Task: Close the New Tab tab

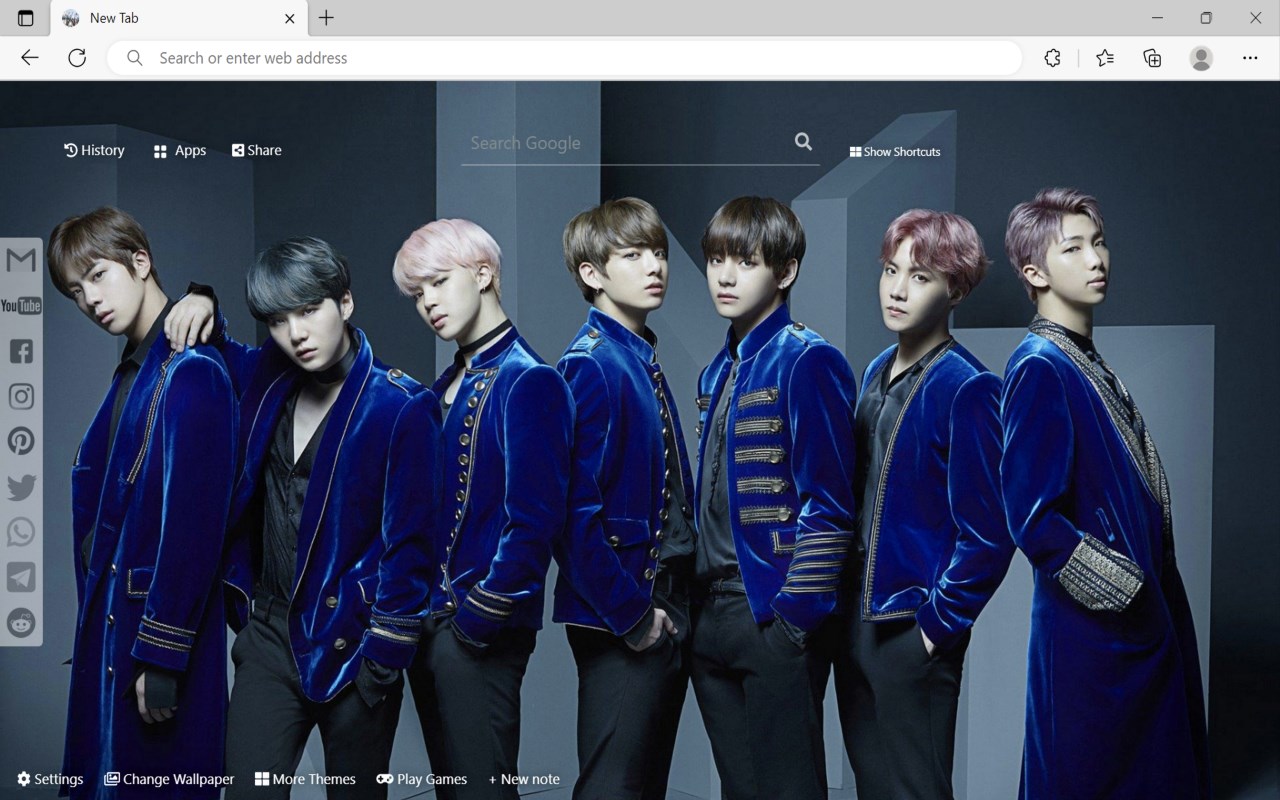Action: click(290, 18)
